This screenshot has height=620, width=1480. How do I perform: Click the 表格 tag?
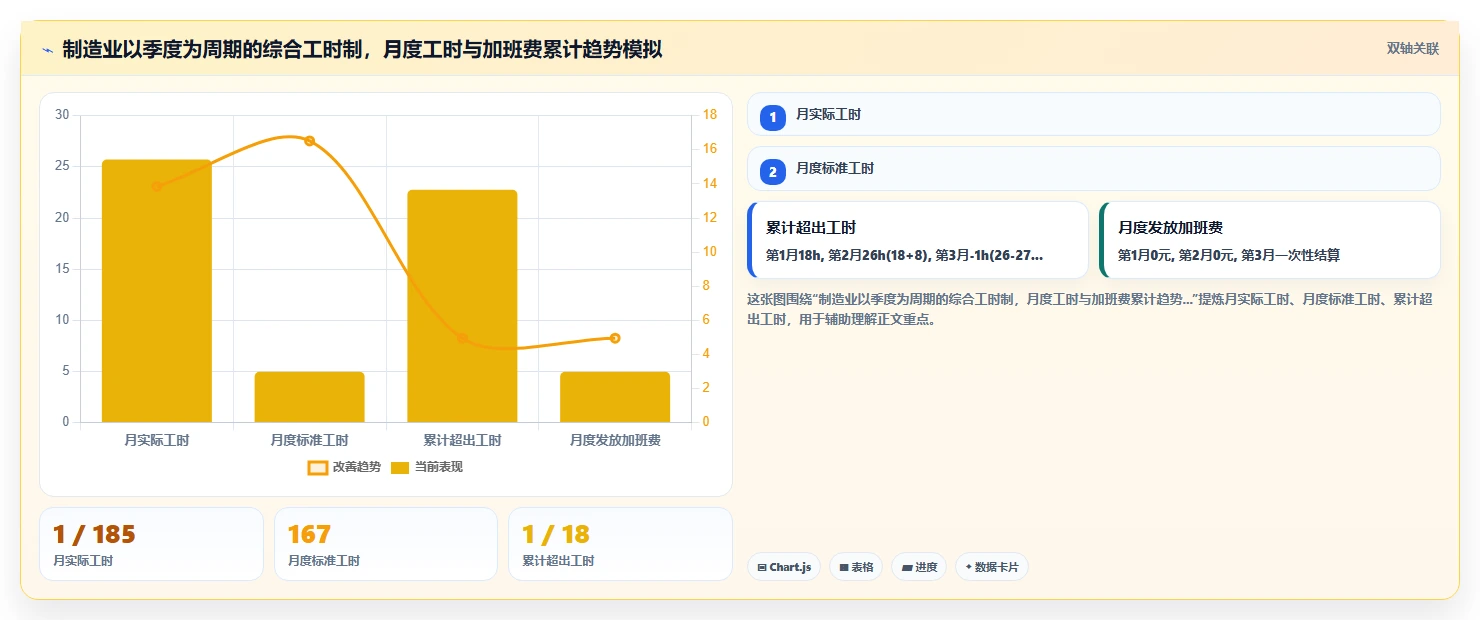(x=856, y=567)
